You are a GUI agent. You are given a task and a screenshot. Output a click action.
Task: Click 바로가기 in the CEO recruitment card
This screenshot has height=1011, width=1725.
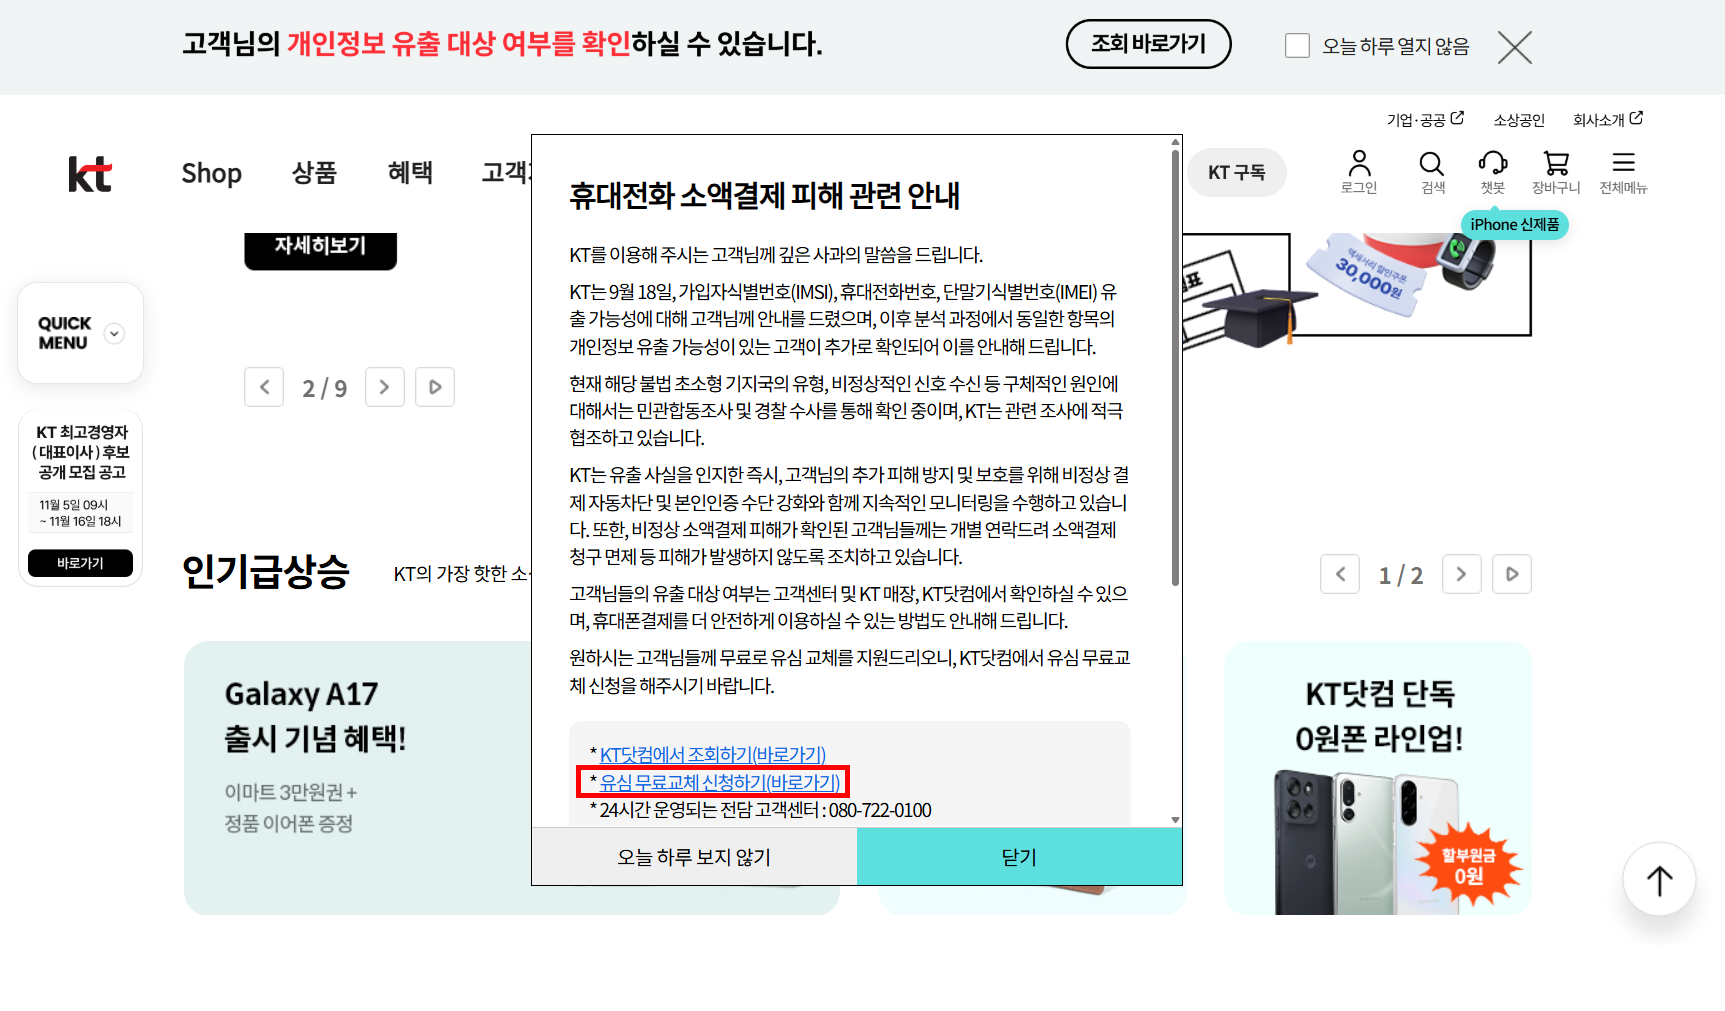(x=80, y=563)
